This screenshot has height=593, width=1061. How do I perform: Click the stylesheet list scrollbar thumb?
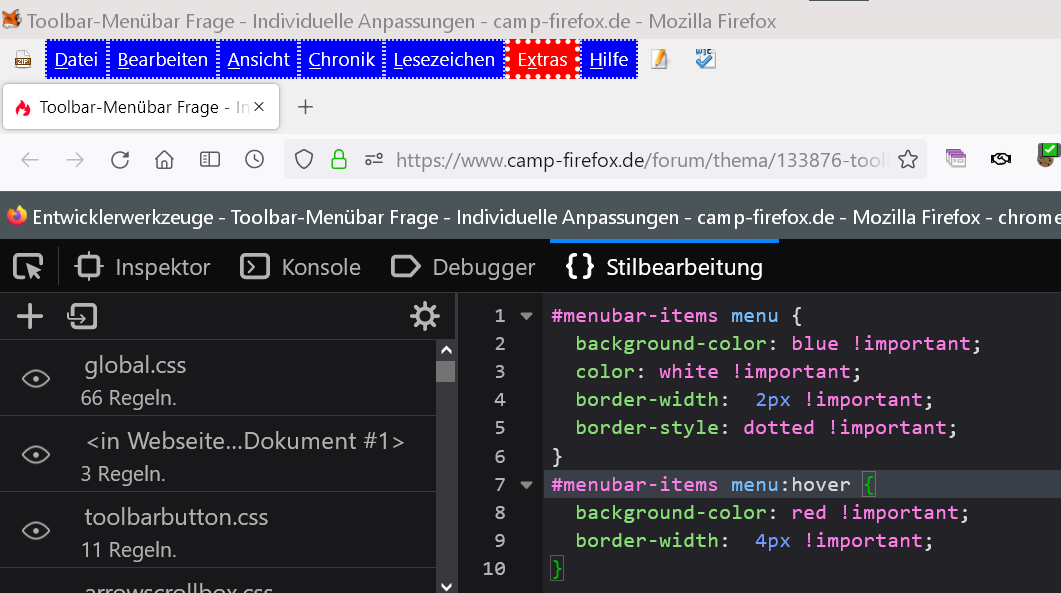coord(445,372)
